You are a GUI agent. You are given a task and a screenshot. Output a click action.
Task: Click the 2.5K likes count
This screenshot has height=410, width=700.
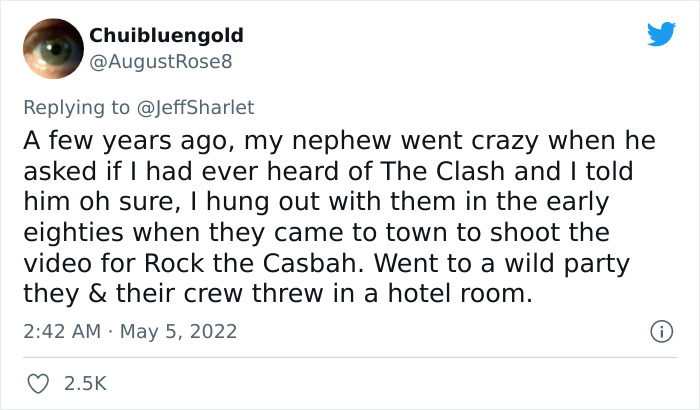pos(85,384)
